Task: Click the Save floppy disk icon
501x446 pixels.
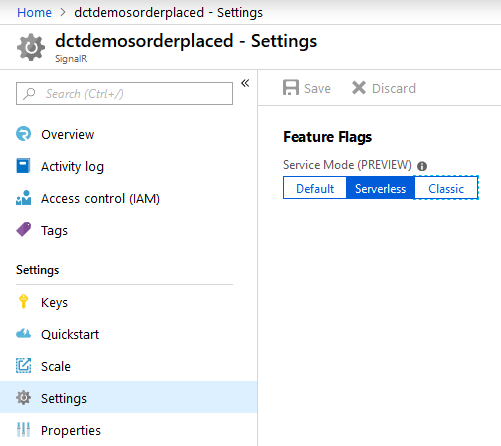Action: pos(291,88)
